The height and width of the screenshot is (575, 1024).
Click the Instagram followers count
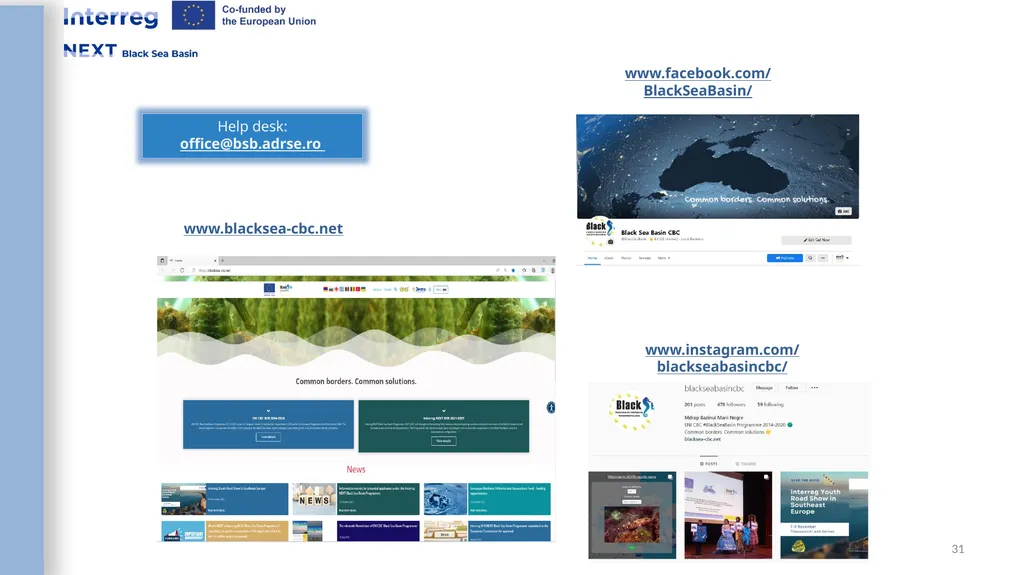[731, 404]
